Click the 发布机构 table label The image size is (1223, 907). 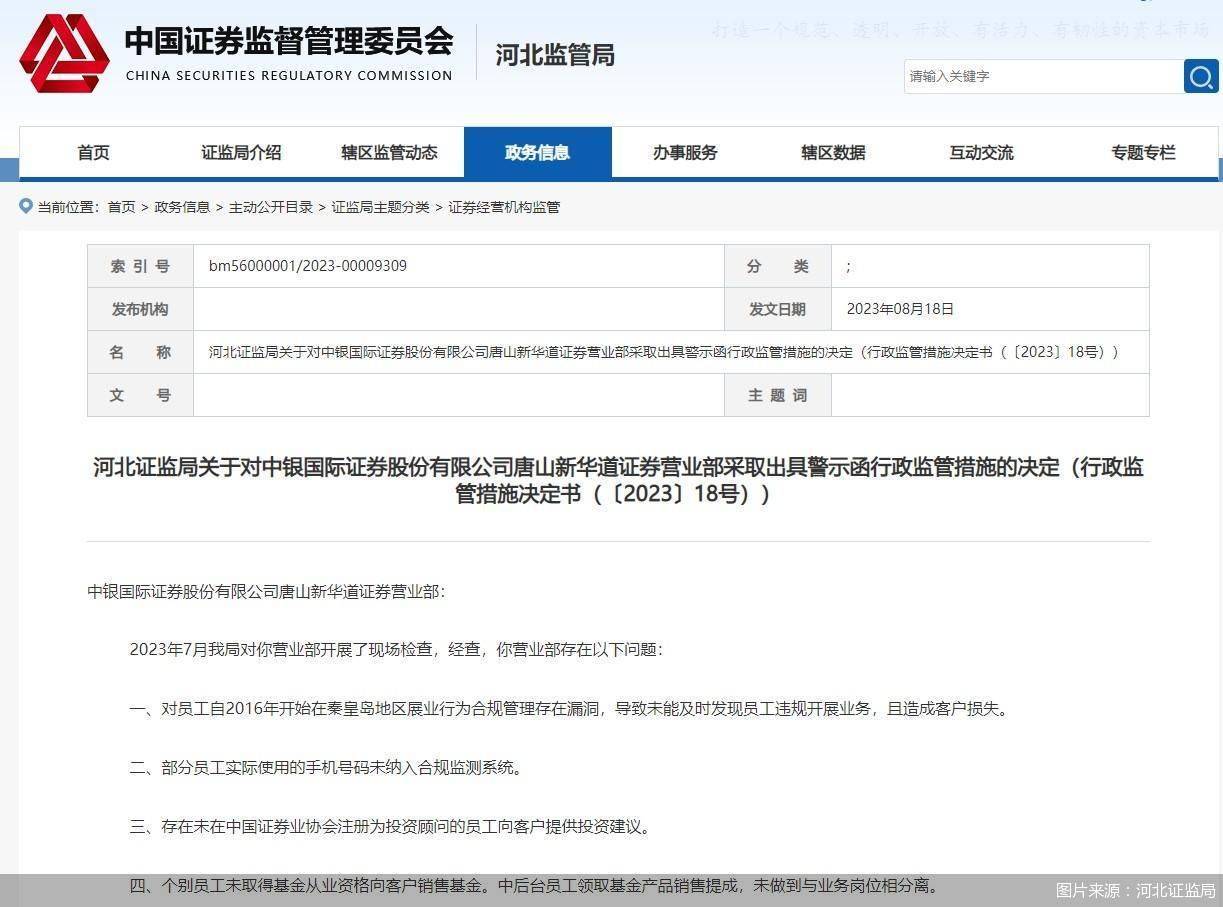pos(140,309)
